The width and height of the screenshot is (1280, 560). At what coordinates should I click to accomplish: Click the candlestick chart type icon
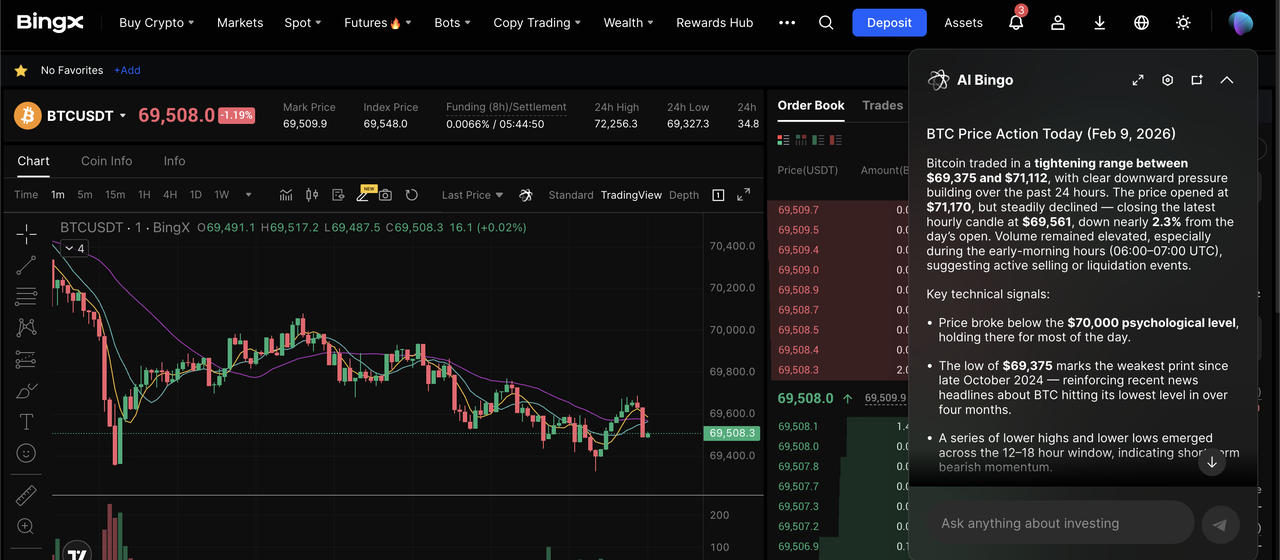(311, 195)
